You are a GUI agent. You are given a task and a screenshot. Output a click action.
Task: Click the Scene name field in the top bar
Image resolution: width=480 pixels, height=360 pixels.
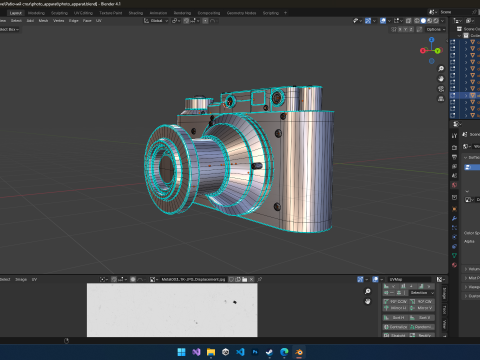point(455,12)
